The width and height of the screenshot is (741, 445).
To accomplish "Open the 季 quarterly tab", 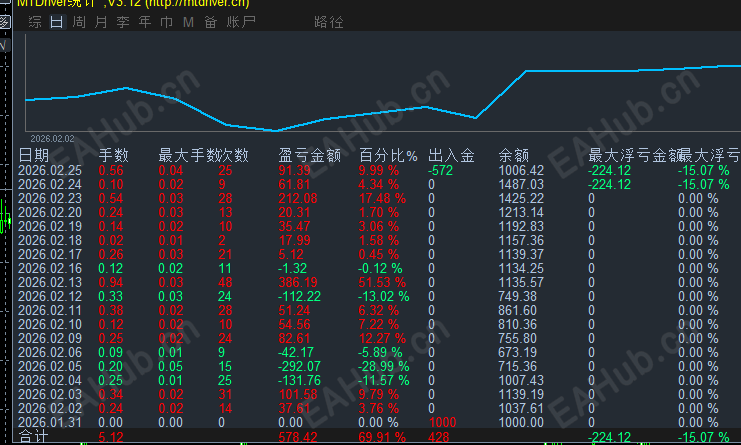I will tap(123, 22).
